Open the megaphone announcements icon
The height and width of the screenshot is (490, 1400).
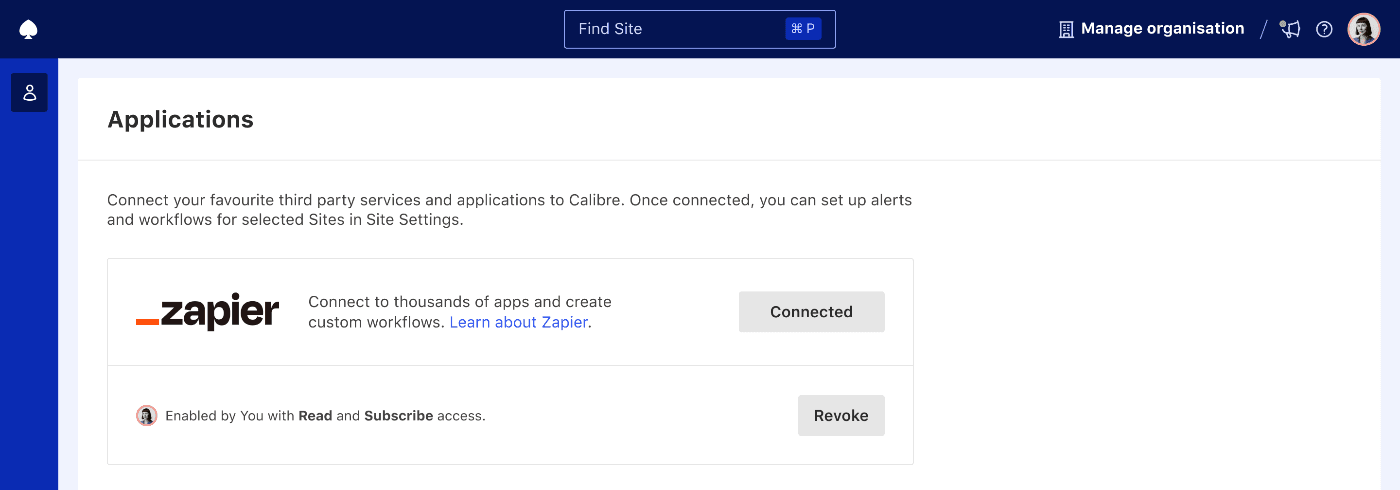click(x=1291, y=29)
